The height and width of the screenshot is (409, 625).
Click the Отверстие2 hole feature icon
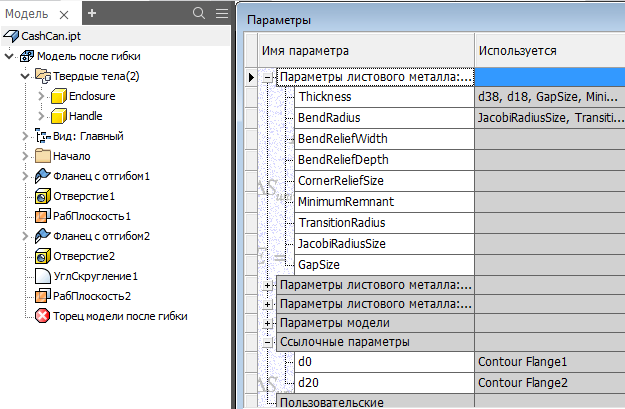tap(43, 256)
